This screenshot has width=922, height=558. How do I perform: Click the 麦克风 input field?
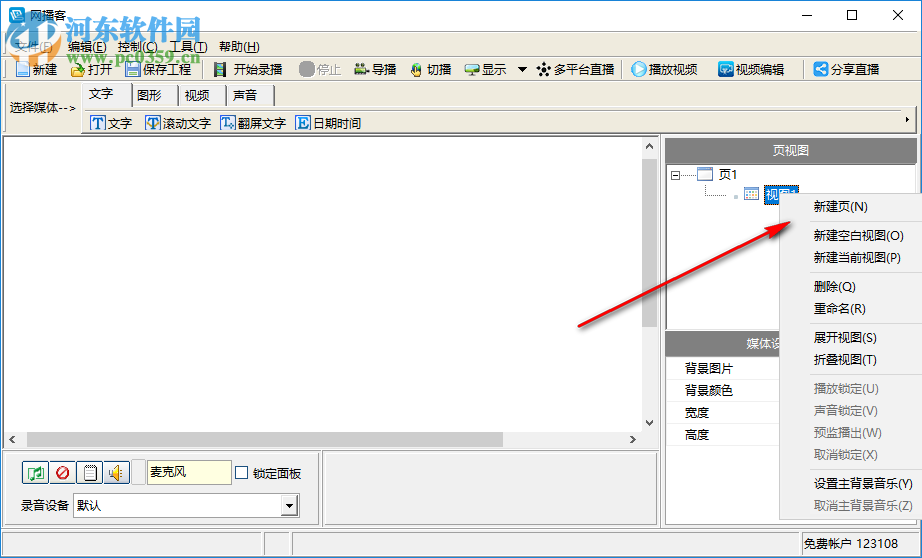[x=189, y=472]
